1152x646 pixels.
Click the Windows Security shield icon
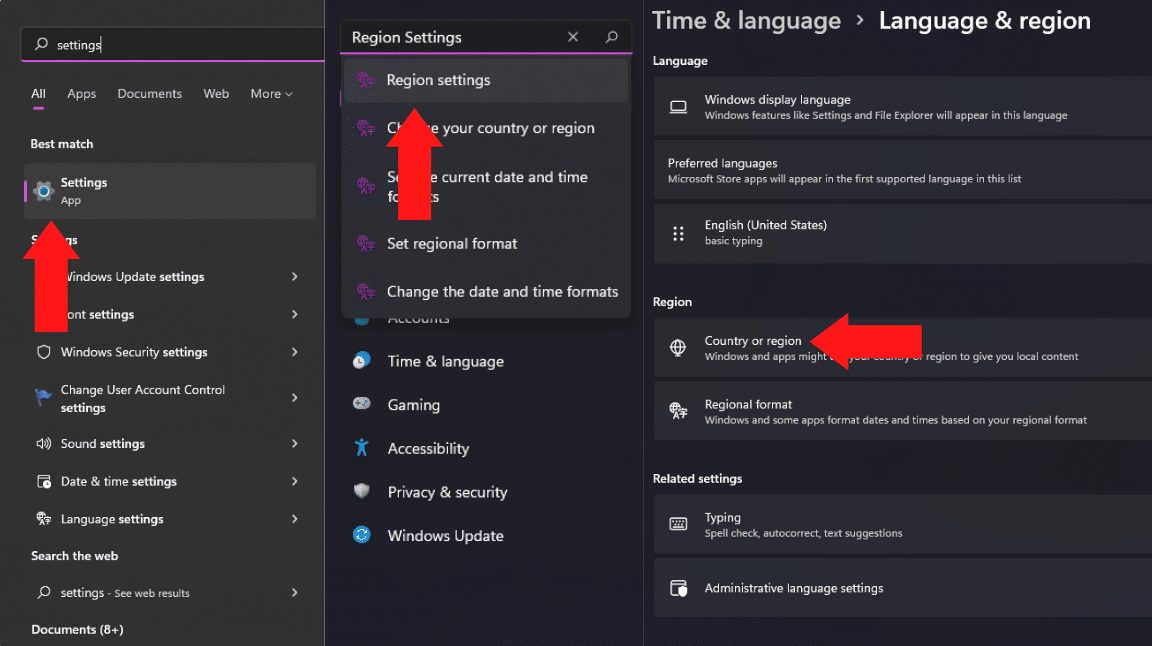(43, 352)
